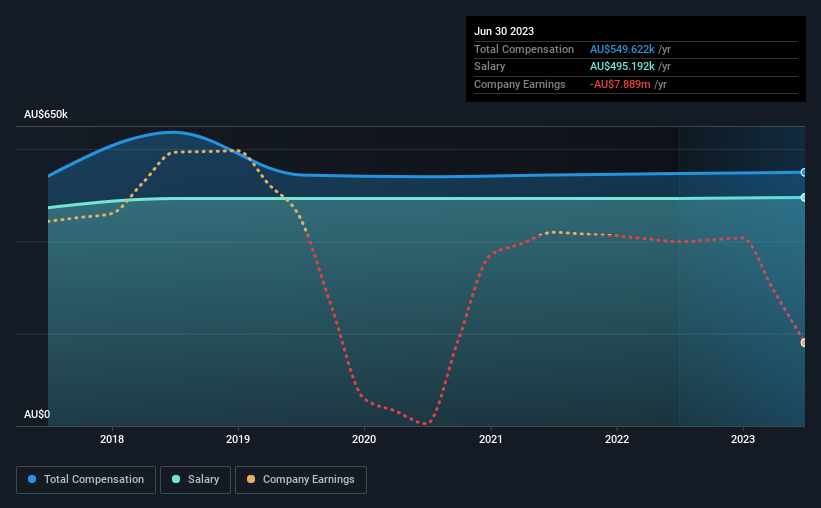821x508 pixels.
Task: Select the Company Earnings endpoint marker
Action: 804,343
